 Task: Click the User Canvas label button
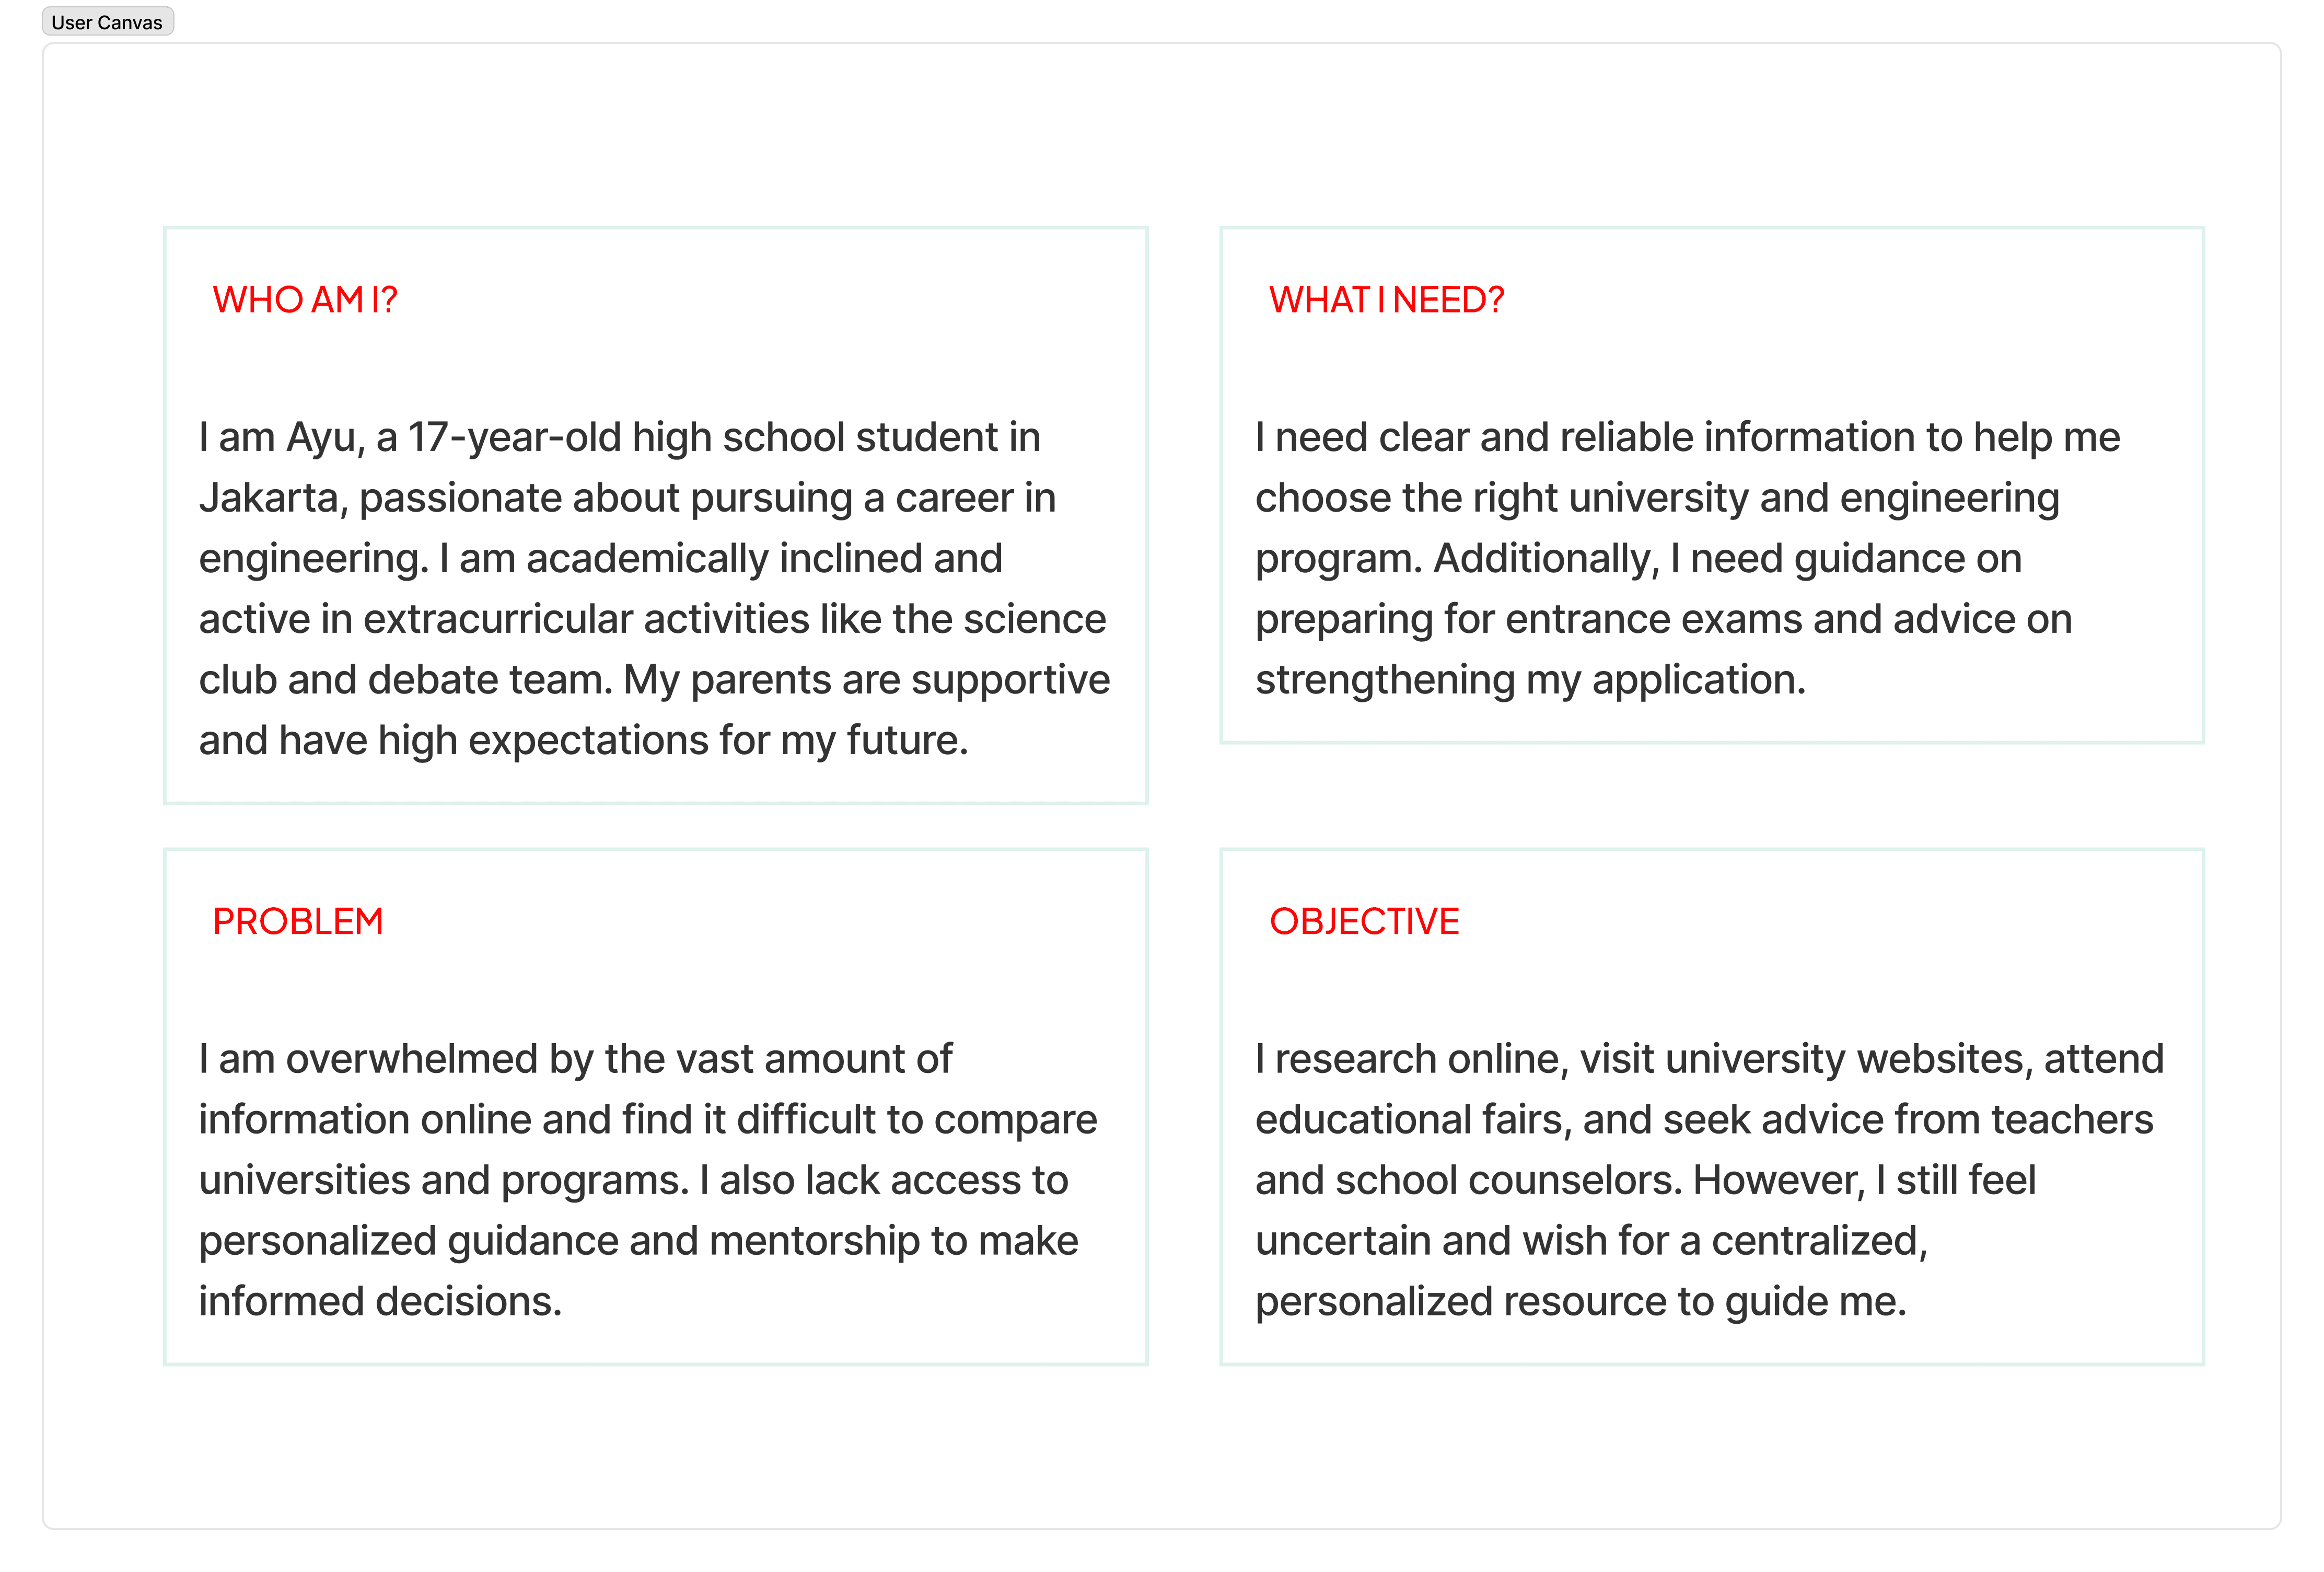click(x=107, y=22)
